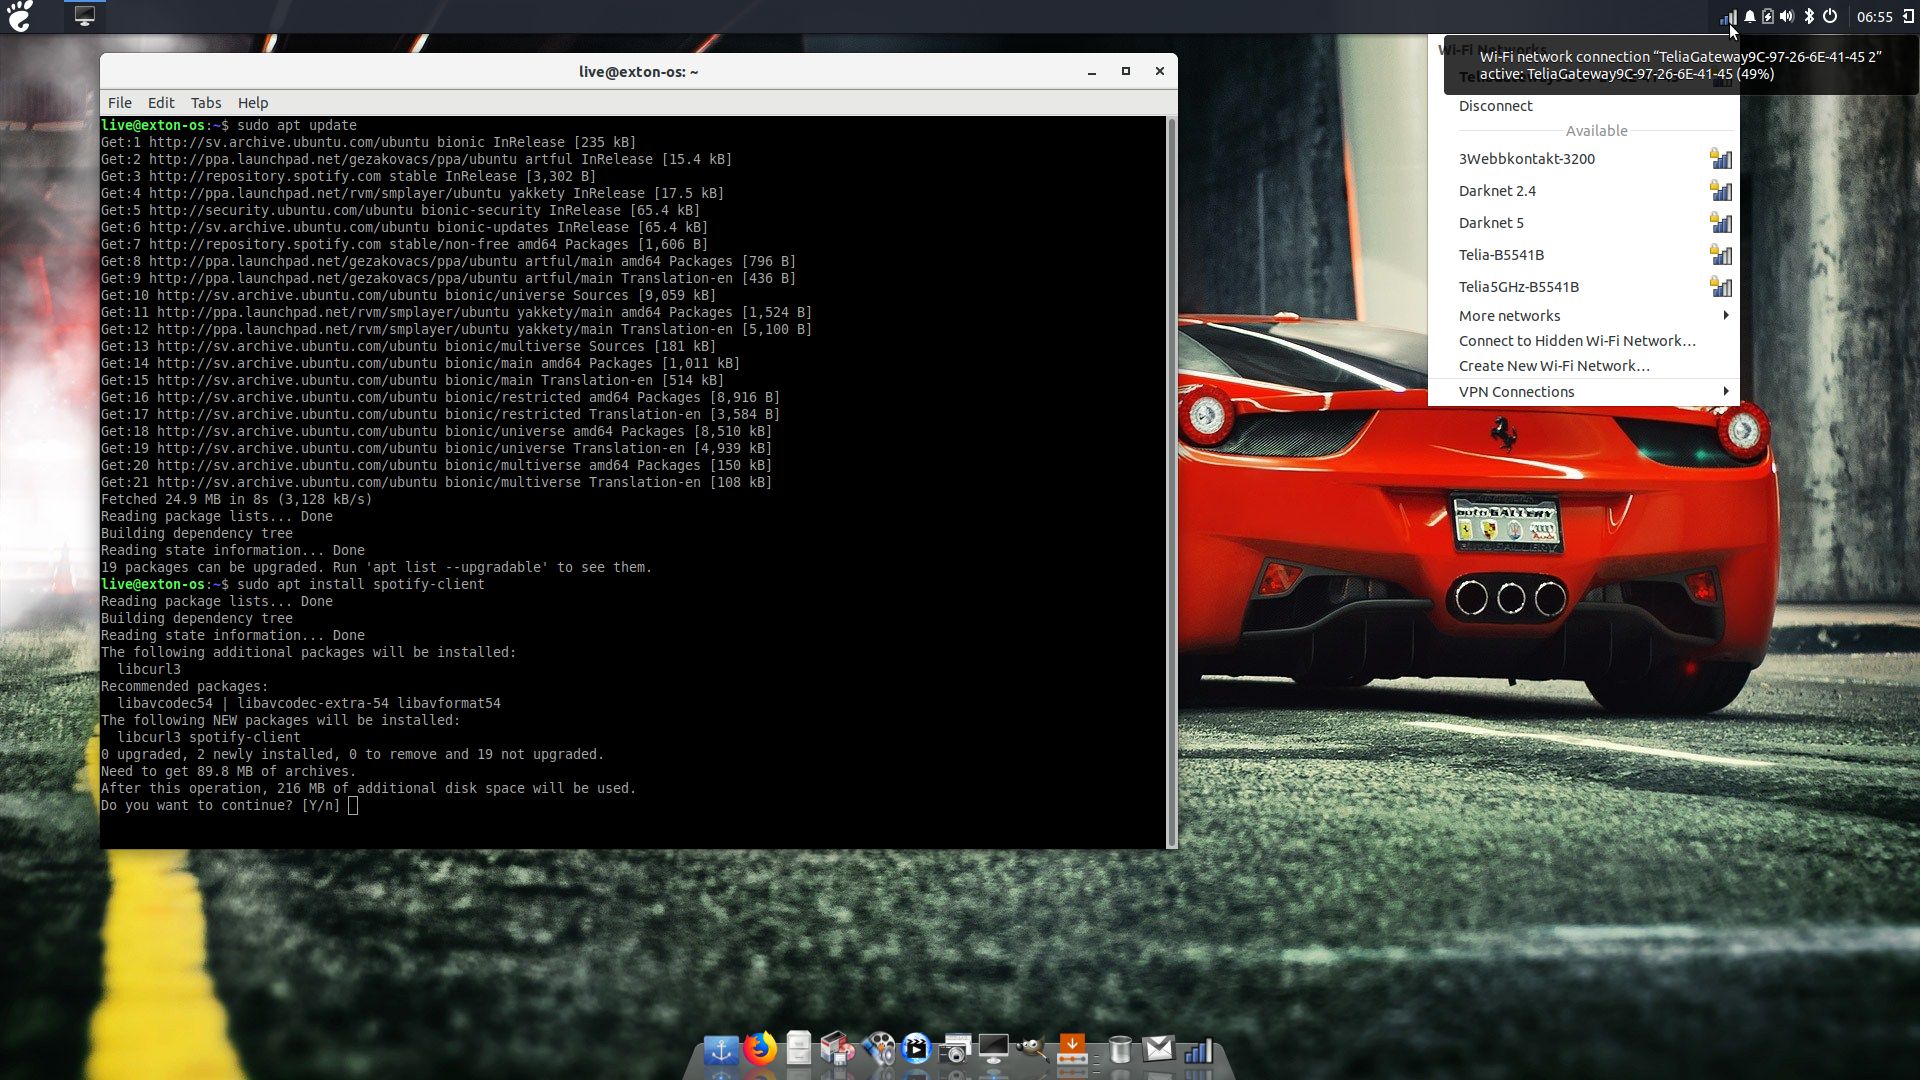Open the notifications bell icon

(1749, 16)
